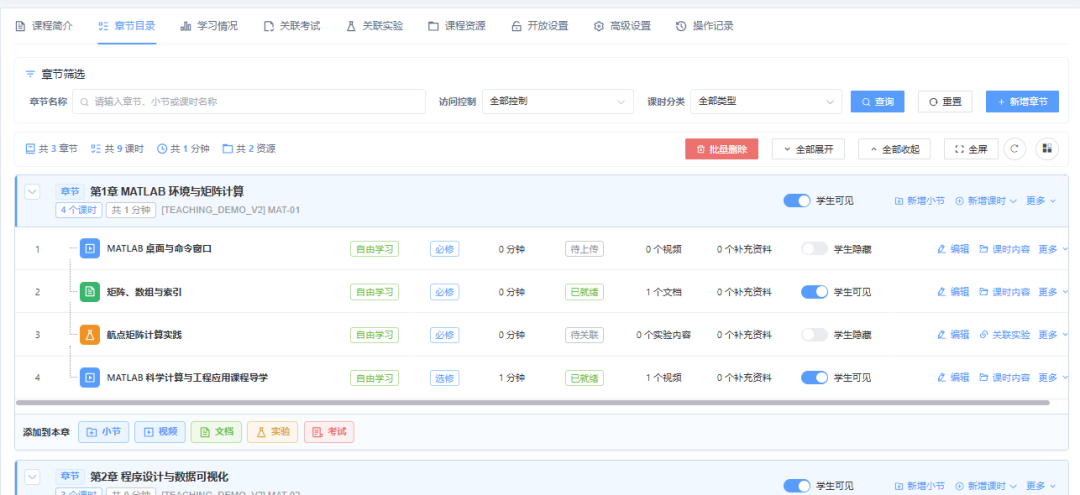Viewport: 1080px width, 495px height.
Task: Switch to the 学习情况 tab
Action: 209,26
